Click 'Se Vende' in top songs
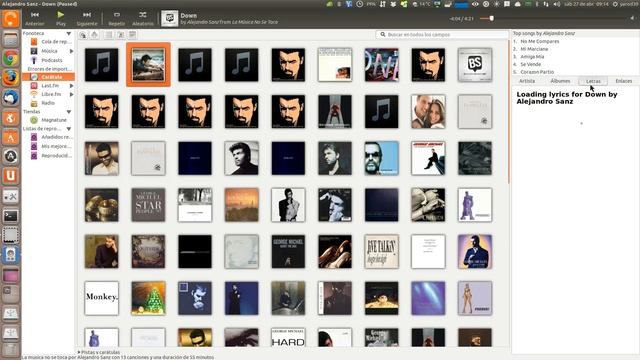This screenshot has height=360, width=640. pyautogui.click(x=531, y=64)
